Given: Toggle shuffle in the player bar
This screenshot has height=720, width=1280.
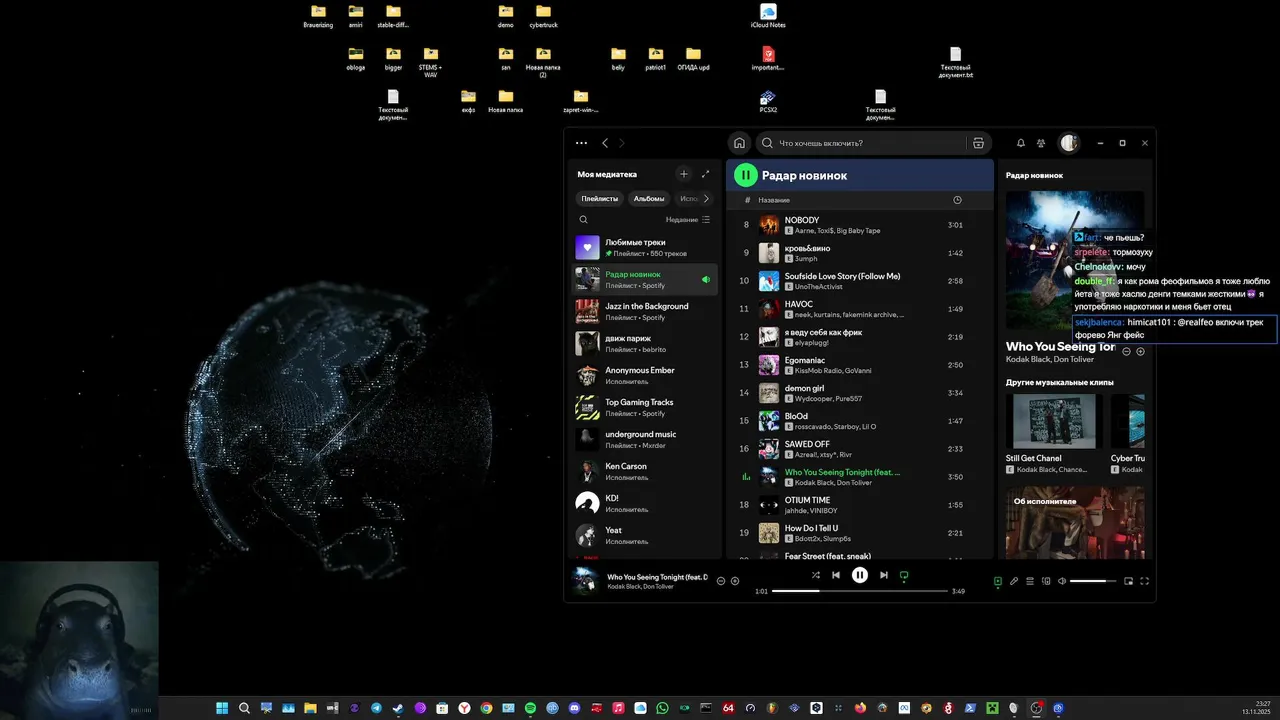Looking at the screenshot, I should [x=815, y=575].
